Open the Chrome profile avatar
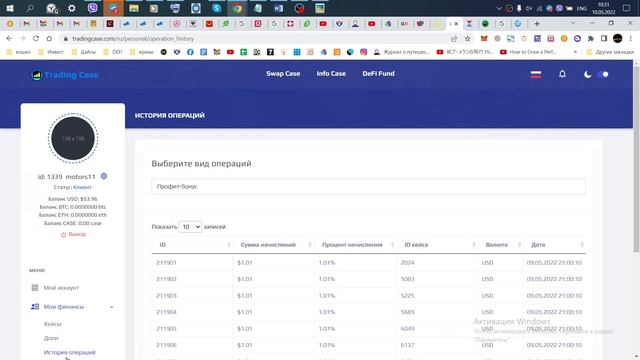The image size is (640, 360). click(x=618, y=38)
